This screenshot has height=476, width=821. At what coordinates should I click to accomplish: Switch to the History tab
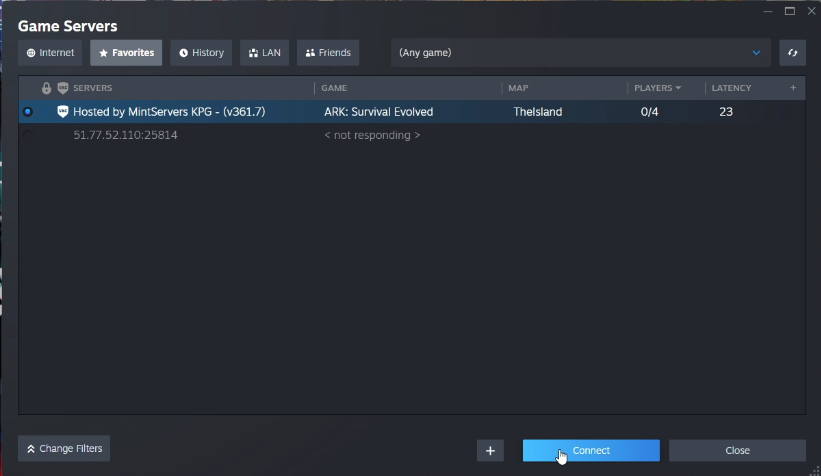[x=201, y=53]
